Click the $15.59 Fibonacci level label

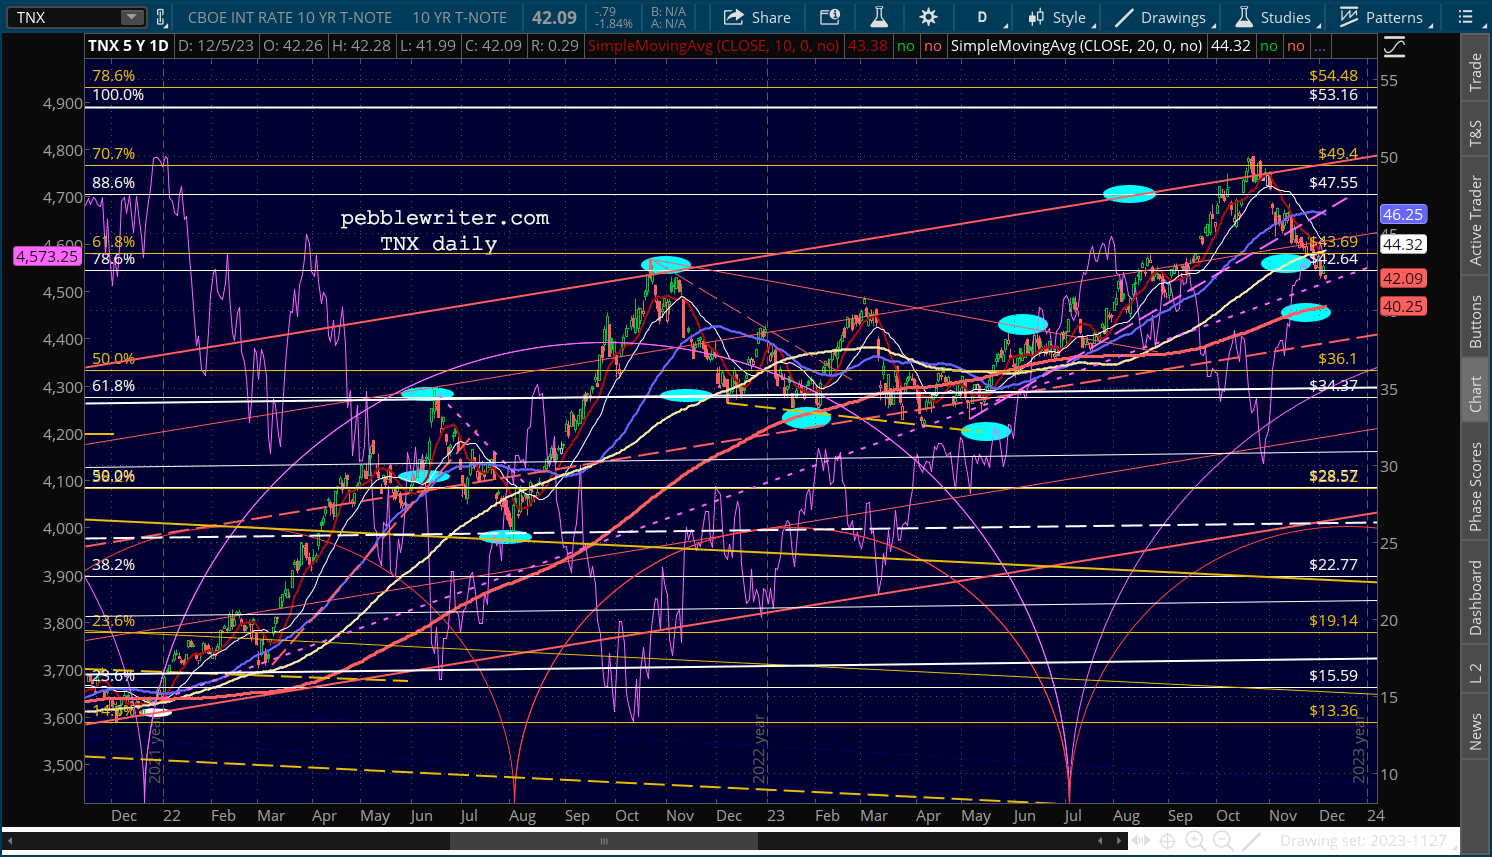1333,675
